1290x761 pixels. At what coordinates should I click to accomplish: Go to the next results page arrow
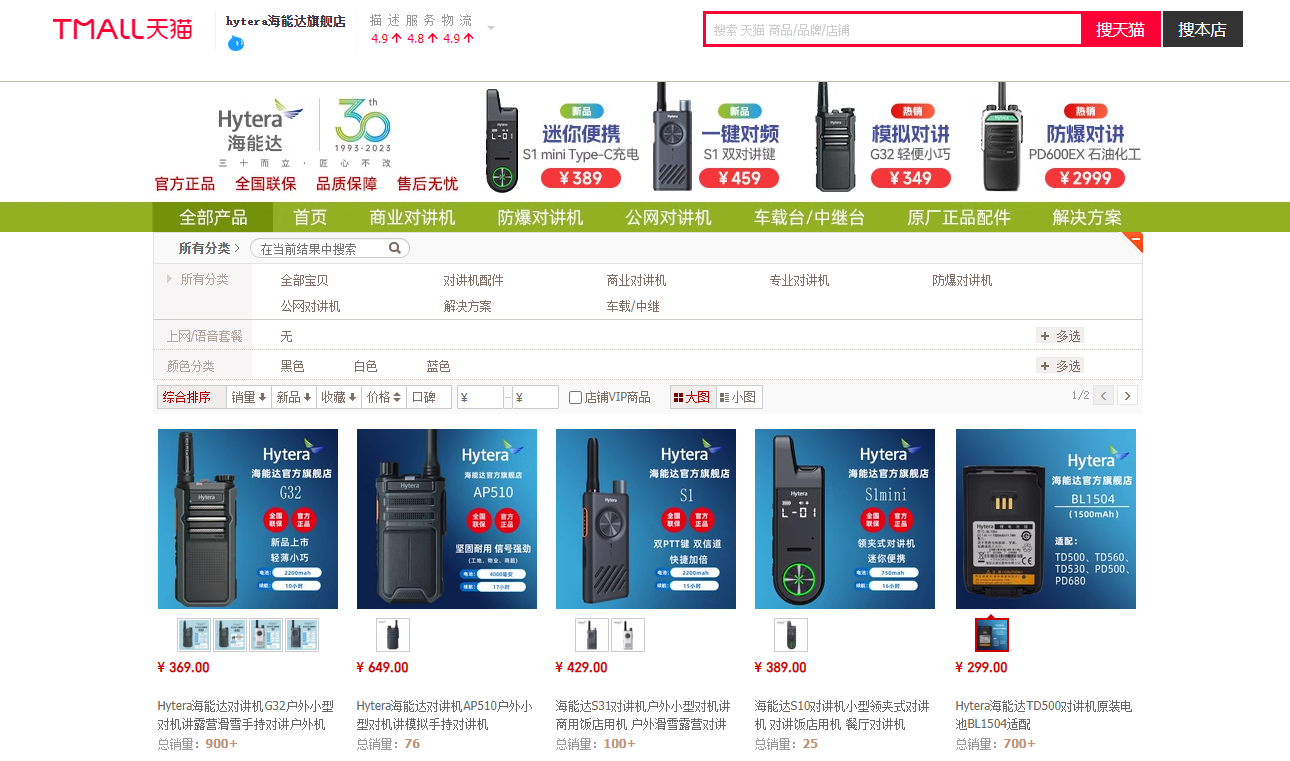[1128, 396]
